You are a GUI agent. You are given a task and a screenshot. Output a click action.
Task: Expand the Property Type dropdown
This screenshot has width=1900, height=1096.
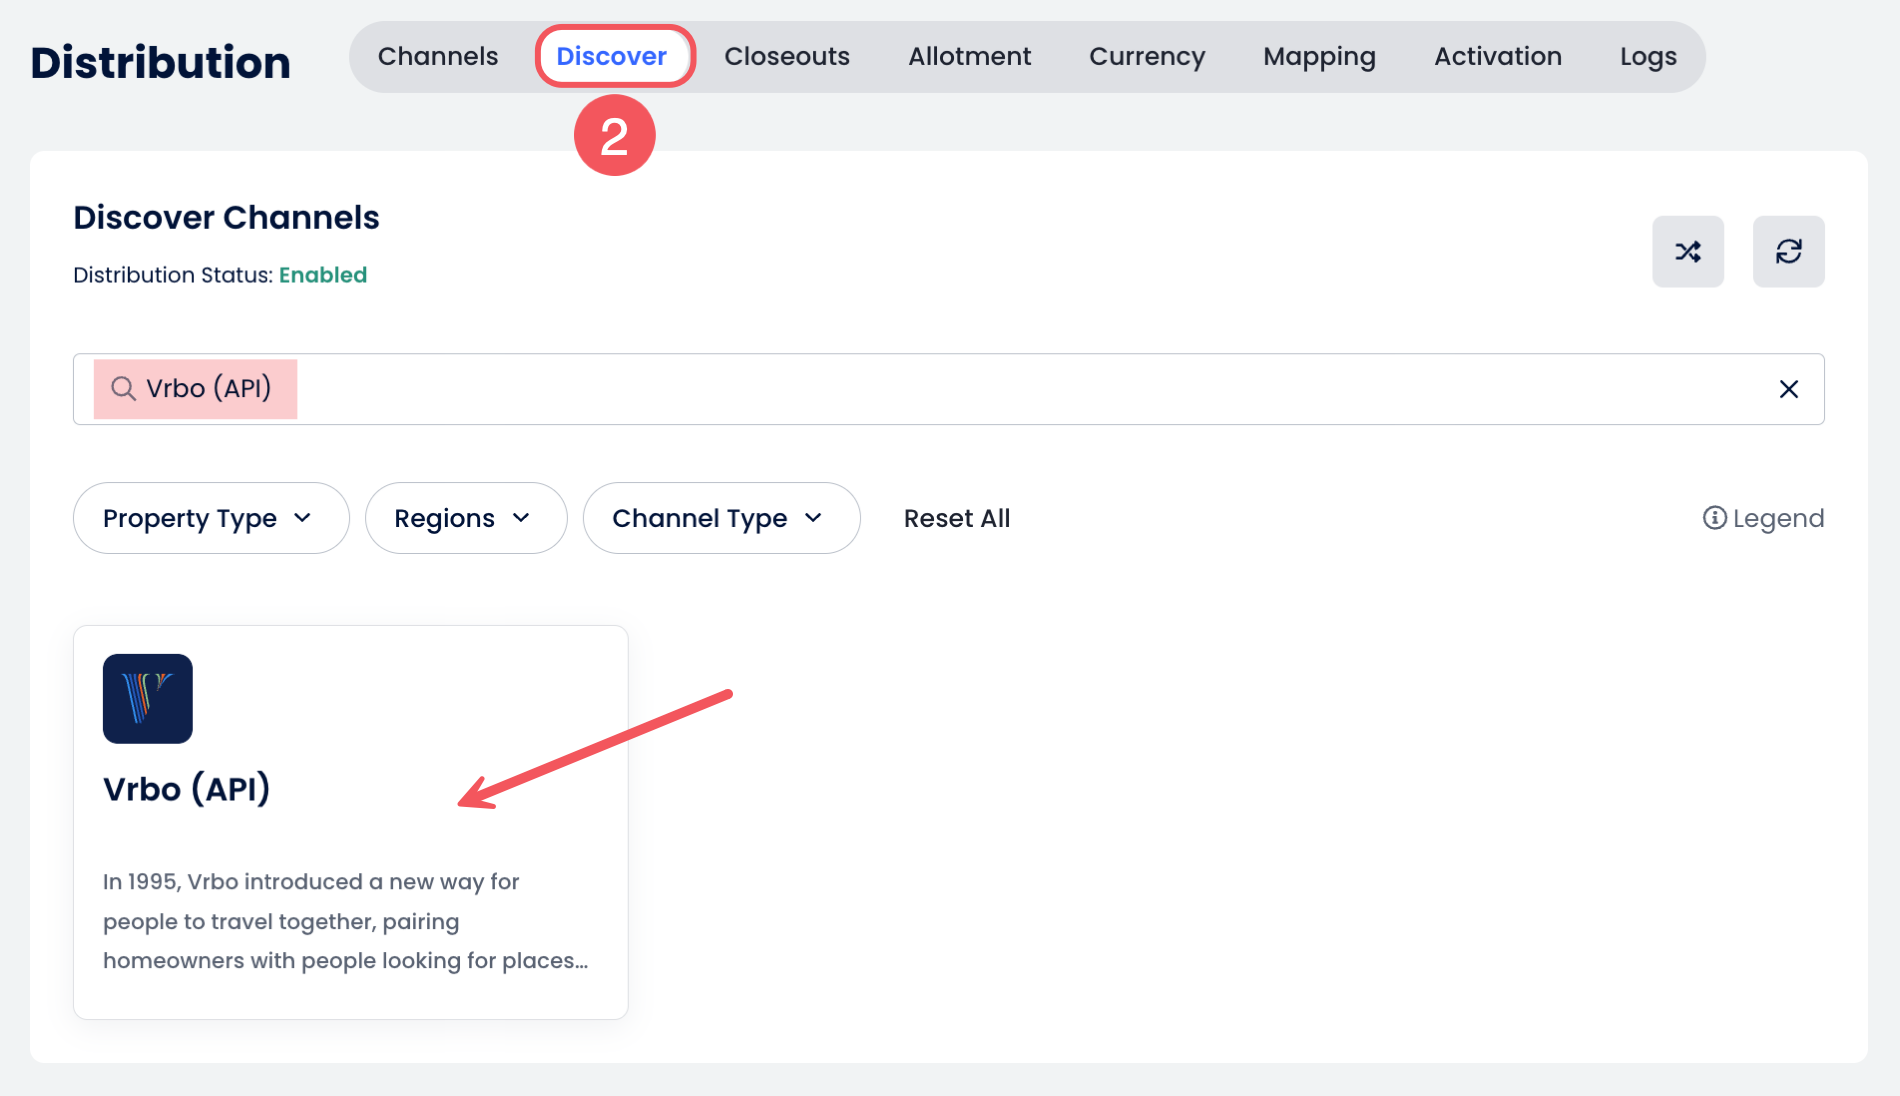pyautogui.click(x=210, y=518)
